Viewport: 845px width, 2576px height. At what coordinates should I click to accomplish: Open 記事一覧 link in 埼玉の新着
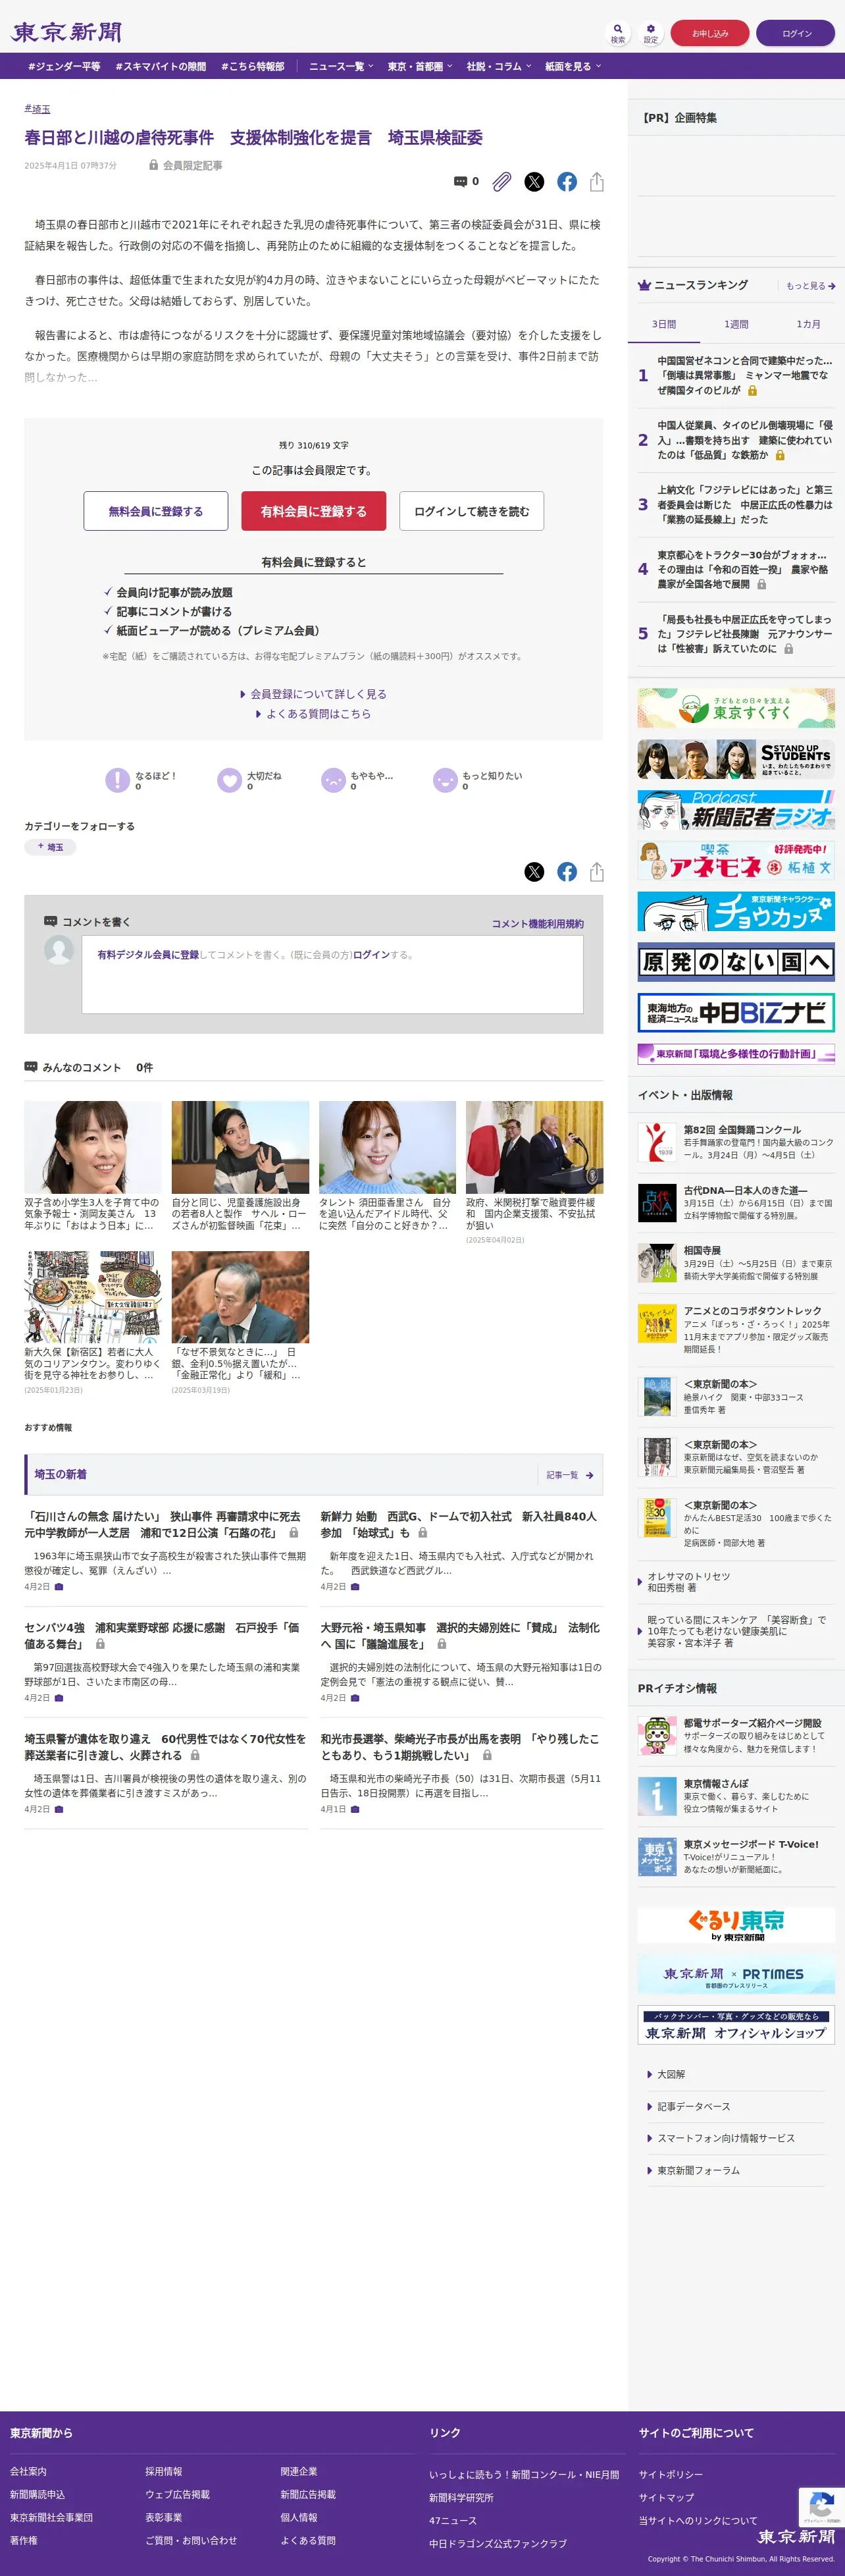(x=569, y=1475)
